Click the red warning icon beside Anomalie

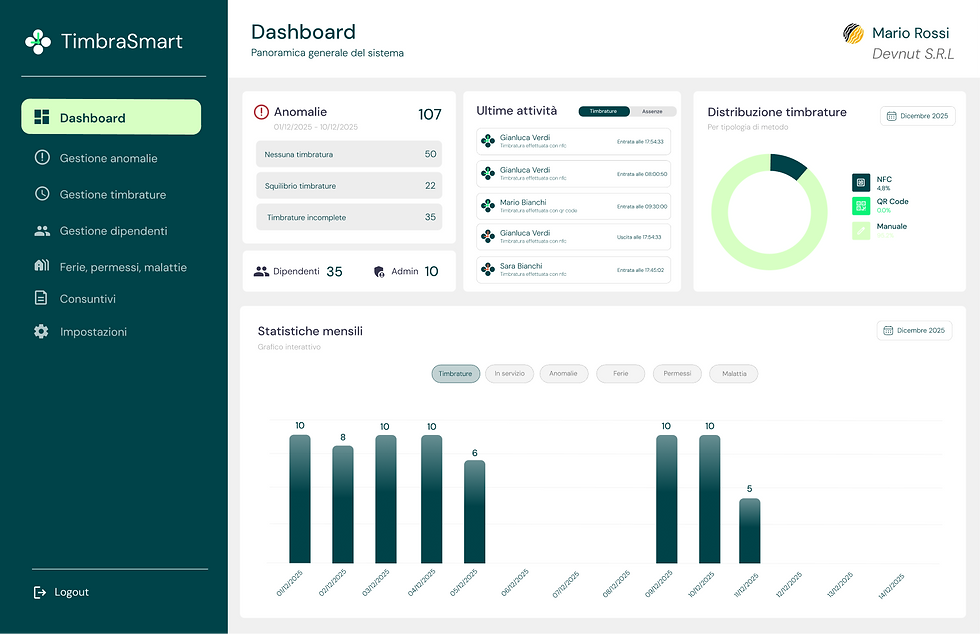262,111
